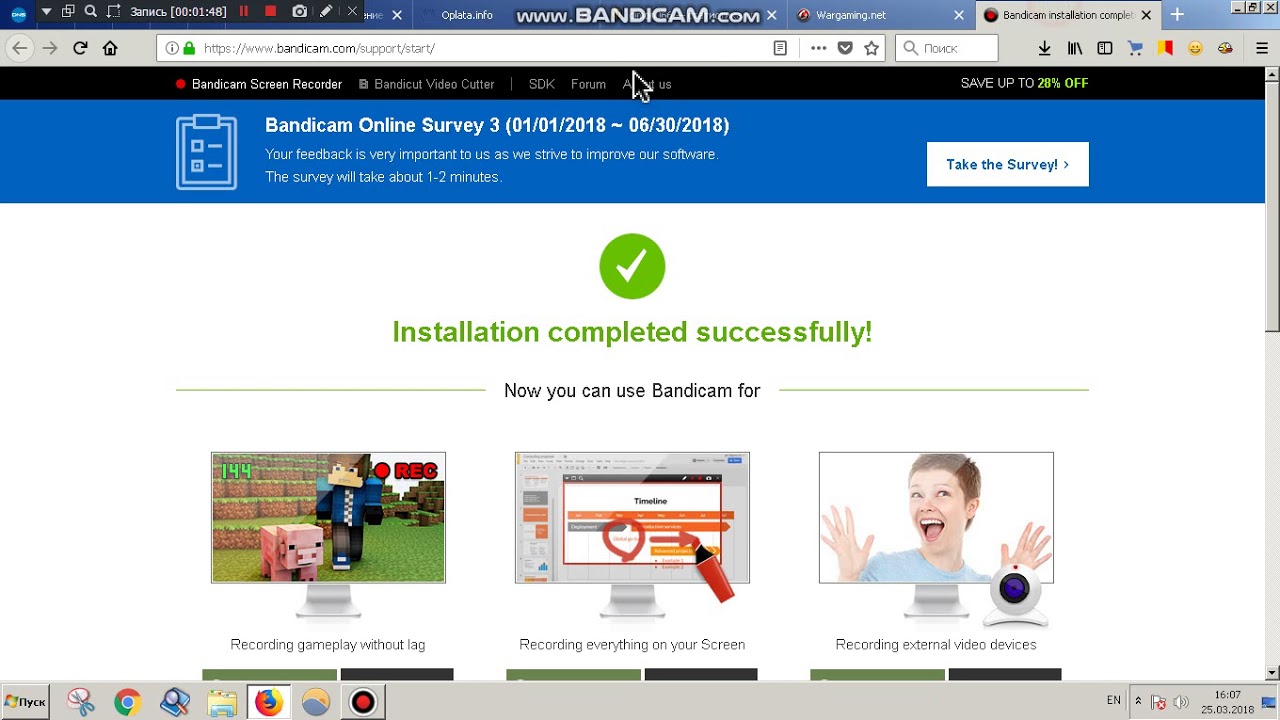Image resolution: width=1280 pixels, height=720 pixels.
Task: Go to browser home page
Action: point(110,48)
